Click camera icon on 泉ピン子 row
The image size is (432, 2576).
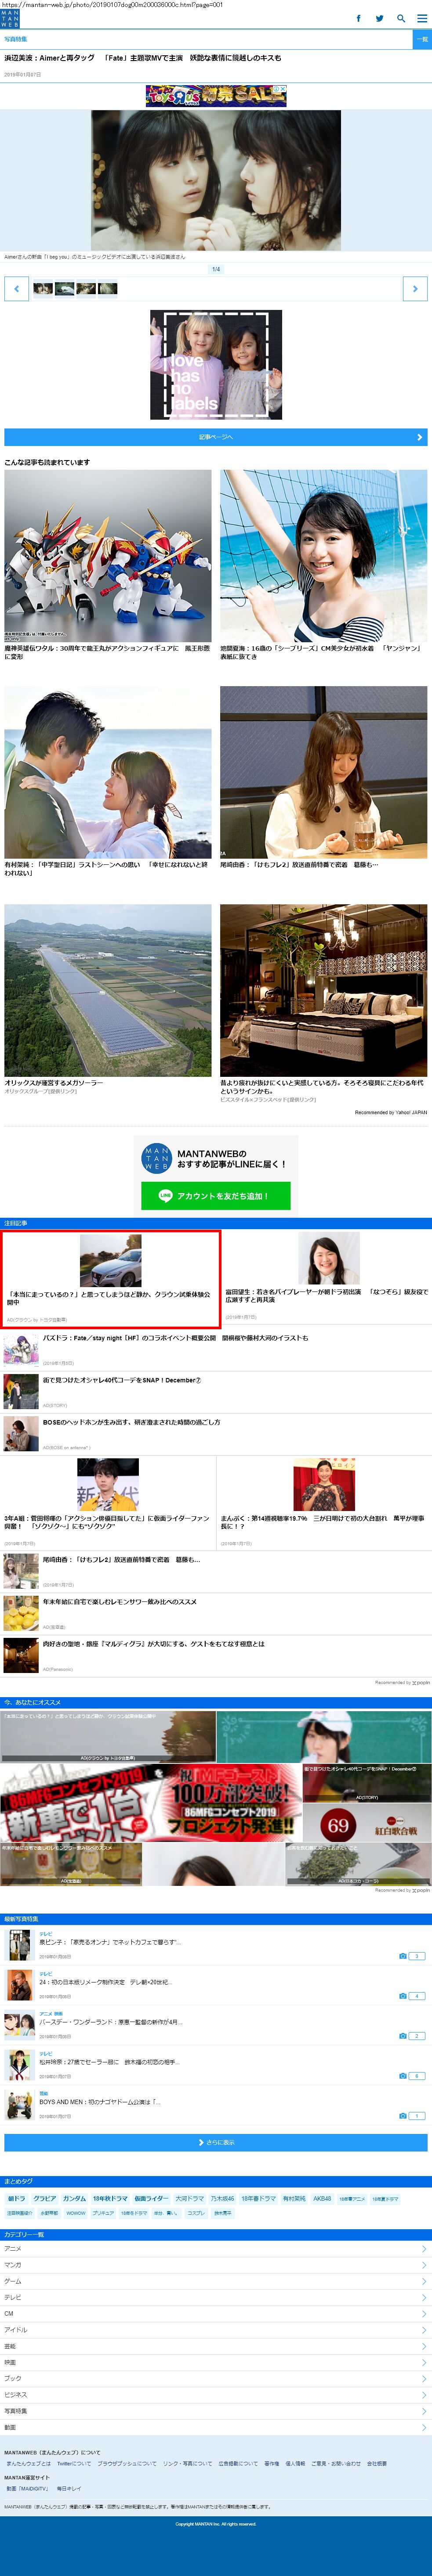point(403,1956)
